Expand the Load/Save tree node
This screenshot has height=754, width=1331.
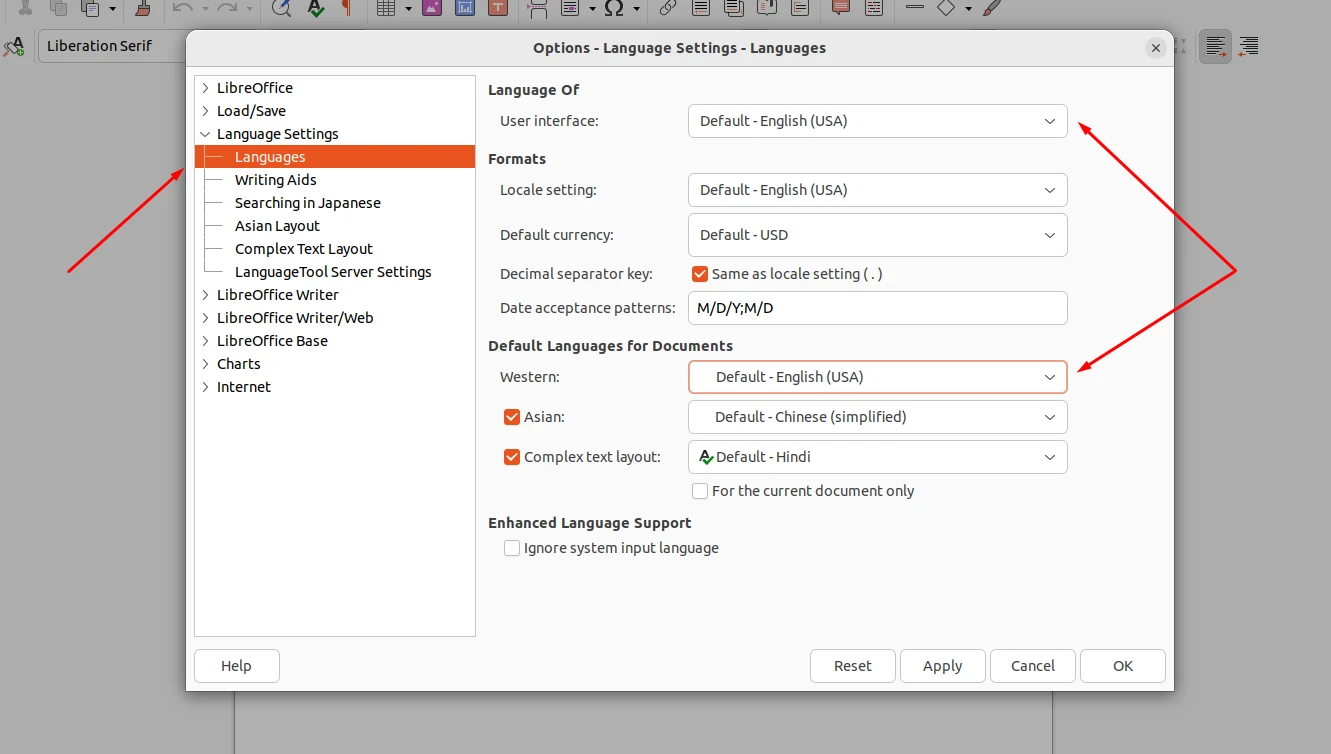[206, 111]
